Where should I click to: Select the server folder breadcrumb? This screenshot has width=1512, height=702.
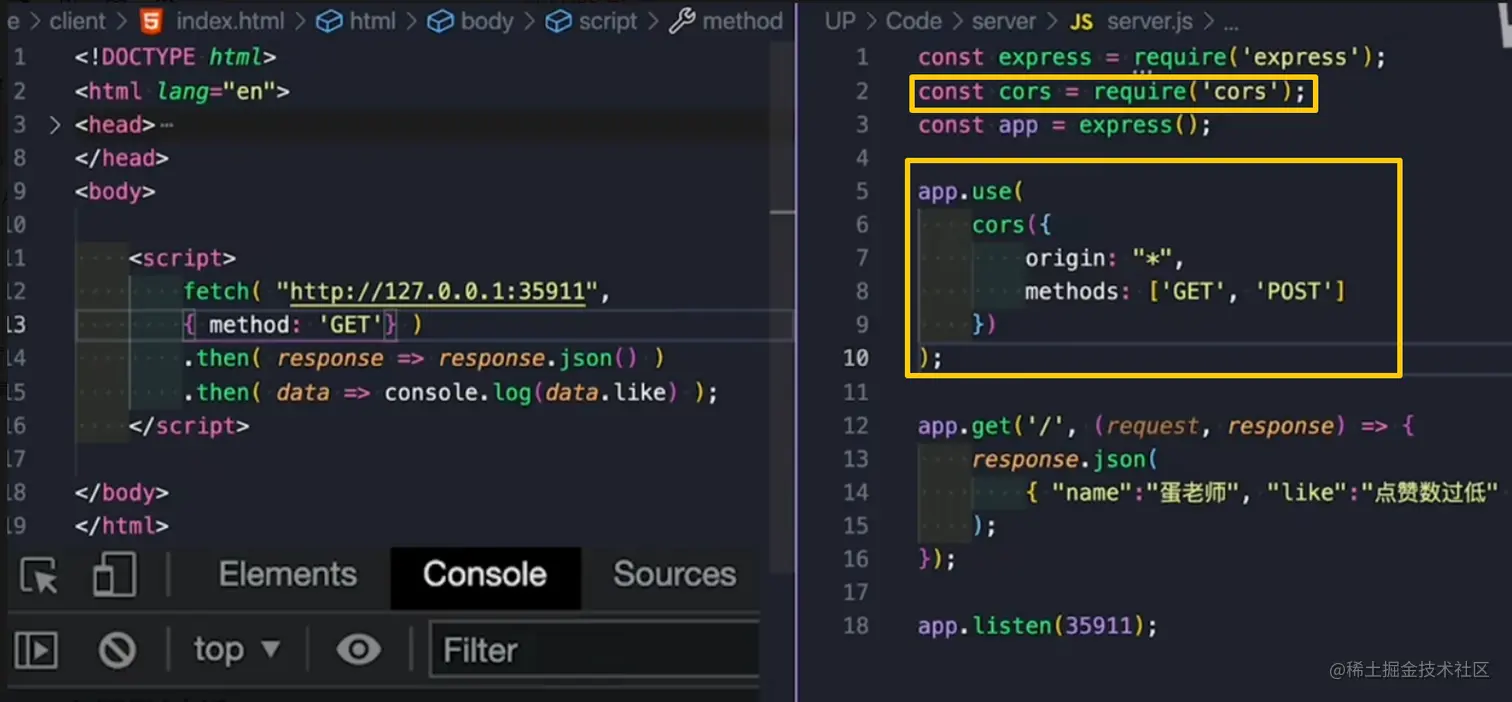1004,20
